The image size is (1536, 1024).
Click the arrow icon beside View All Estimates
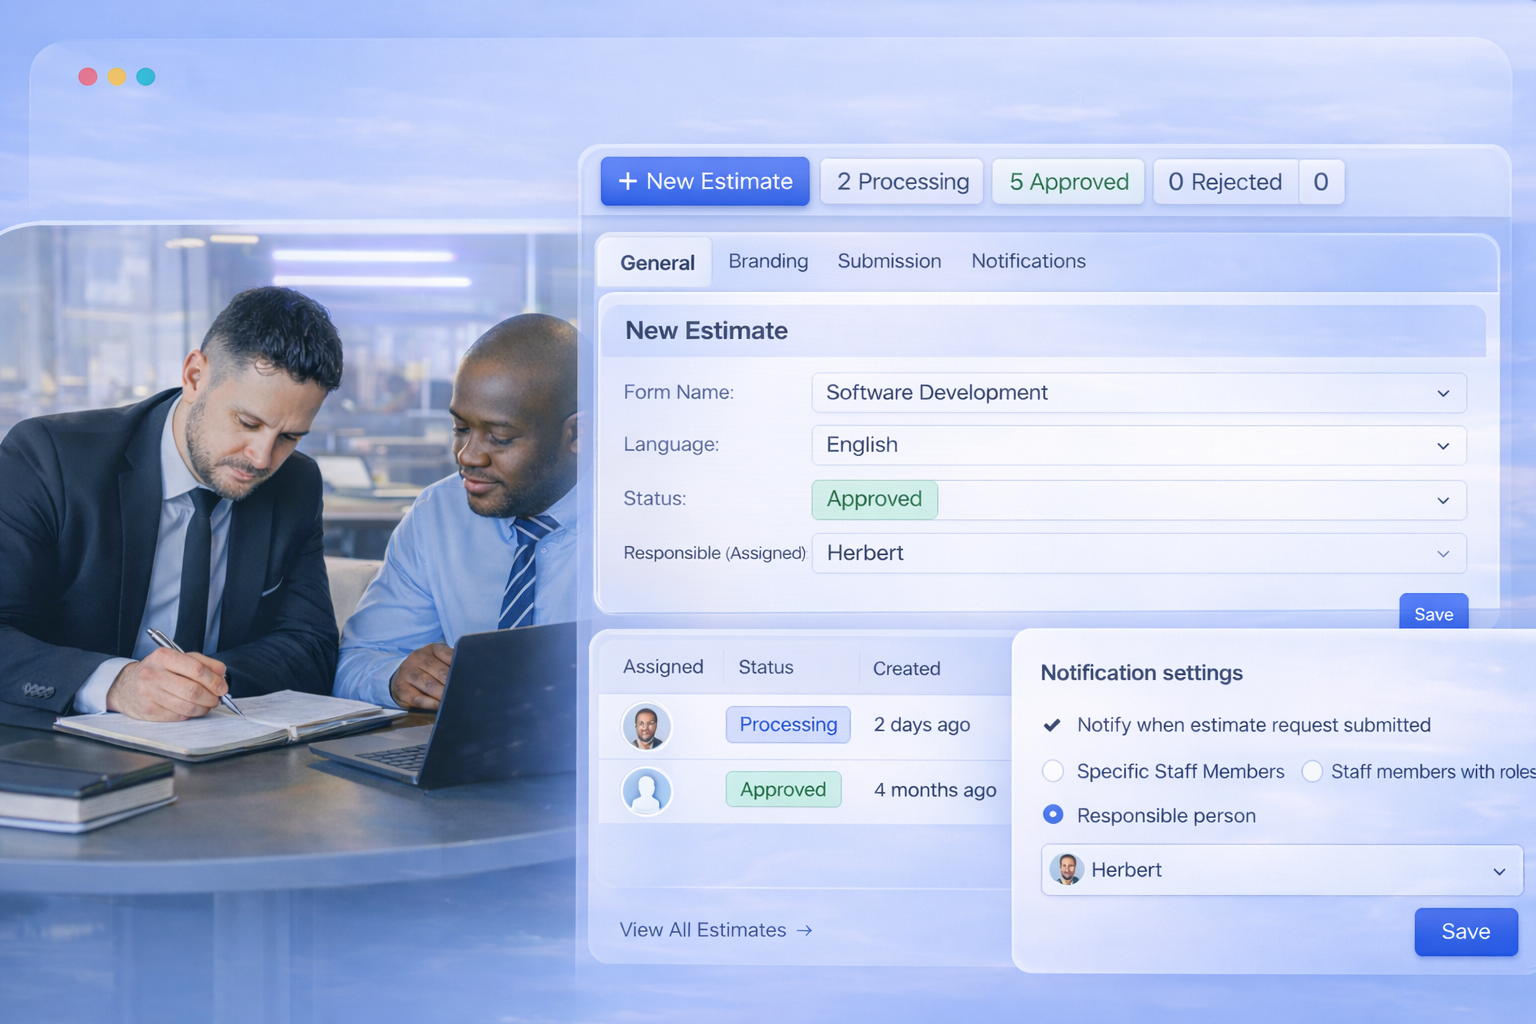click(x=805, y=930)
